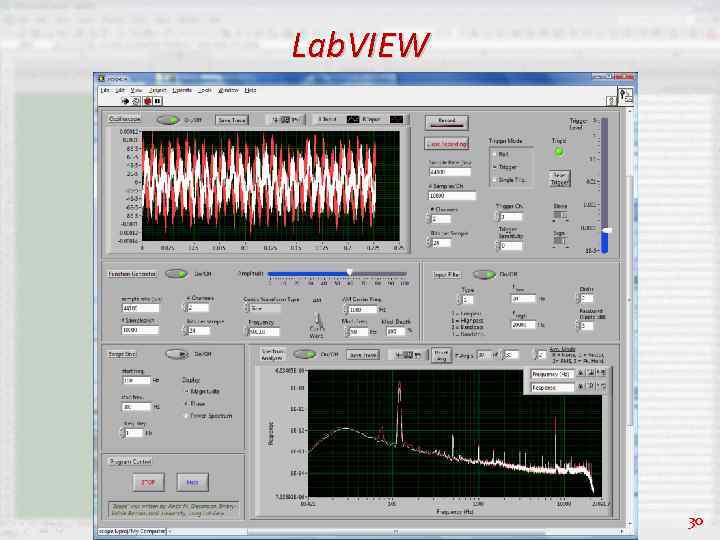The height and width of the screenshot is (540, 720).
Task: Open the File menu
Action: (105, 90)
